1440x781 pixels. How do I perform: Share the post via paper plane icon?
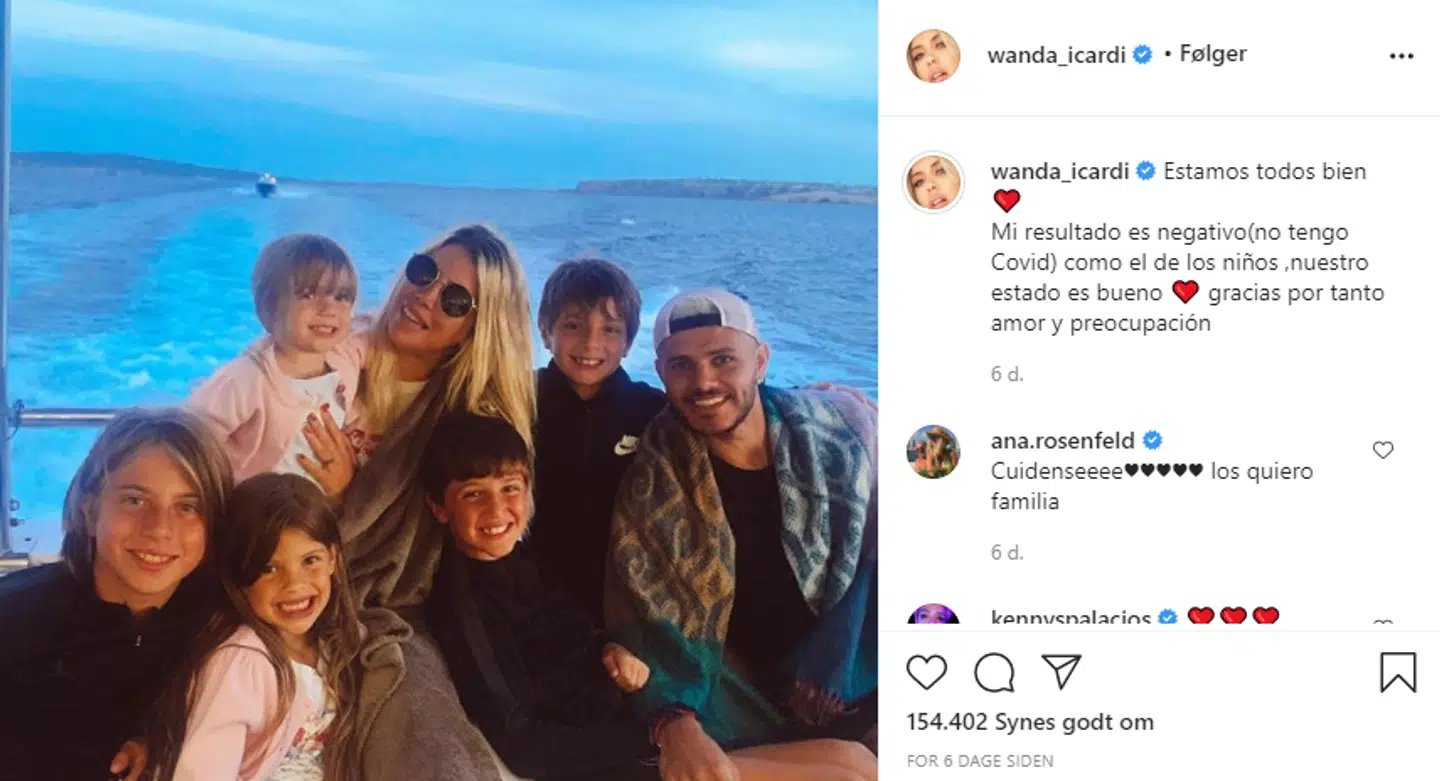pos(1061,672)
